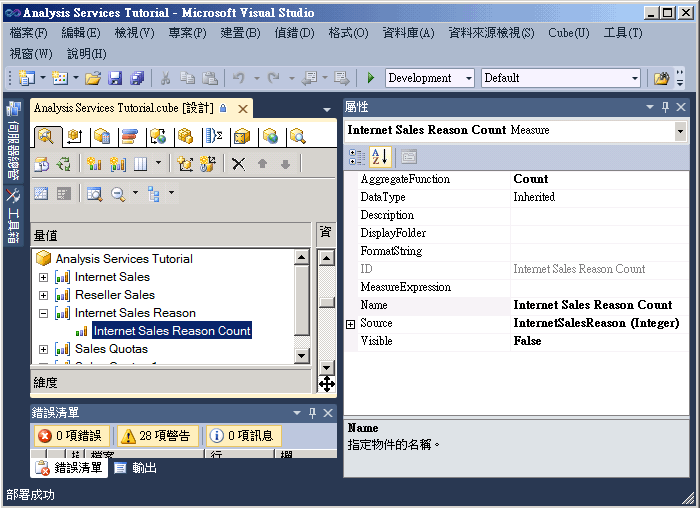The width and height of the screenshot is (700, 508).
Task: Toggle Alphabetical sort in Properties panel
Action: [380, 157]
